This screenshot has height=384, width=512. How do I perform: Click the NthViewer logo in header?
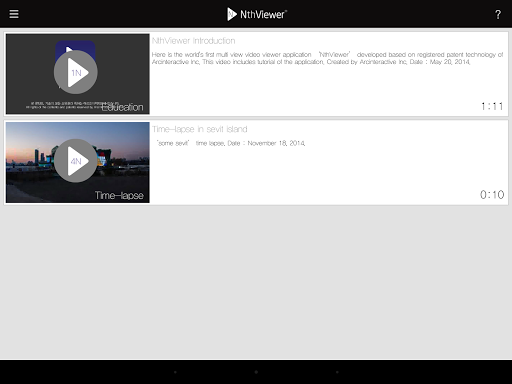(x=257, y=14)
